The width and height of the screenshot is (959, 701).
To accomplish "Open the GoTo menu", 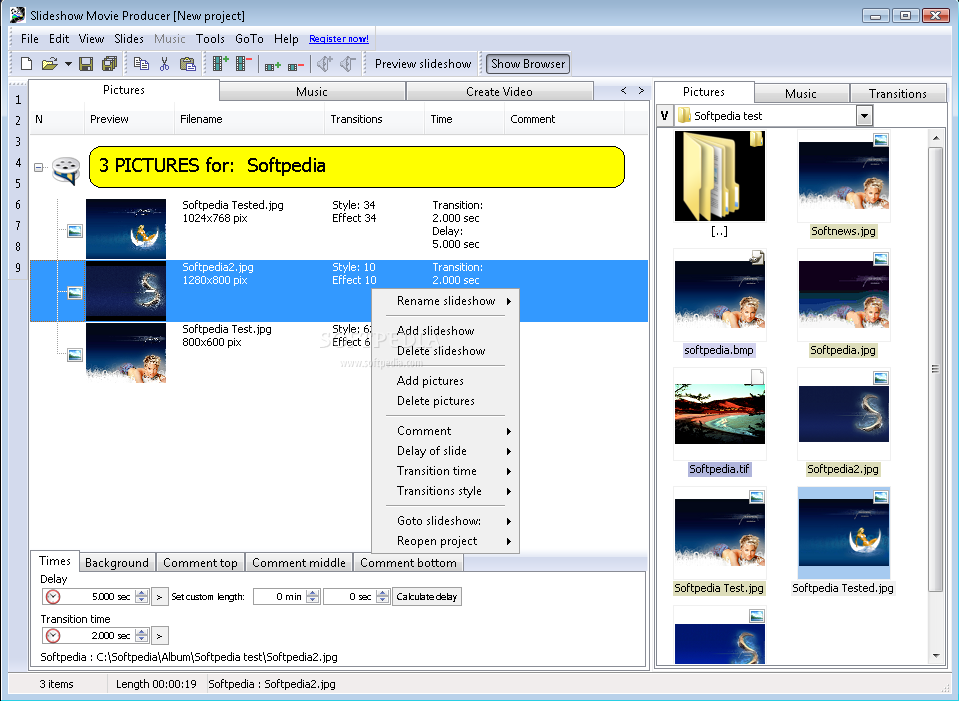I will pyautogui.click(x=249, y=39).
